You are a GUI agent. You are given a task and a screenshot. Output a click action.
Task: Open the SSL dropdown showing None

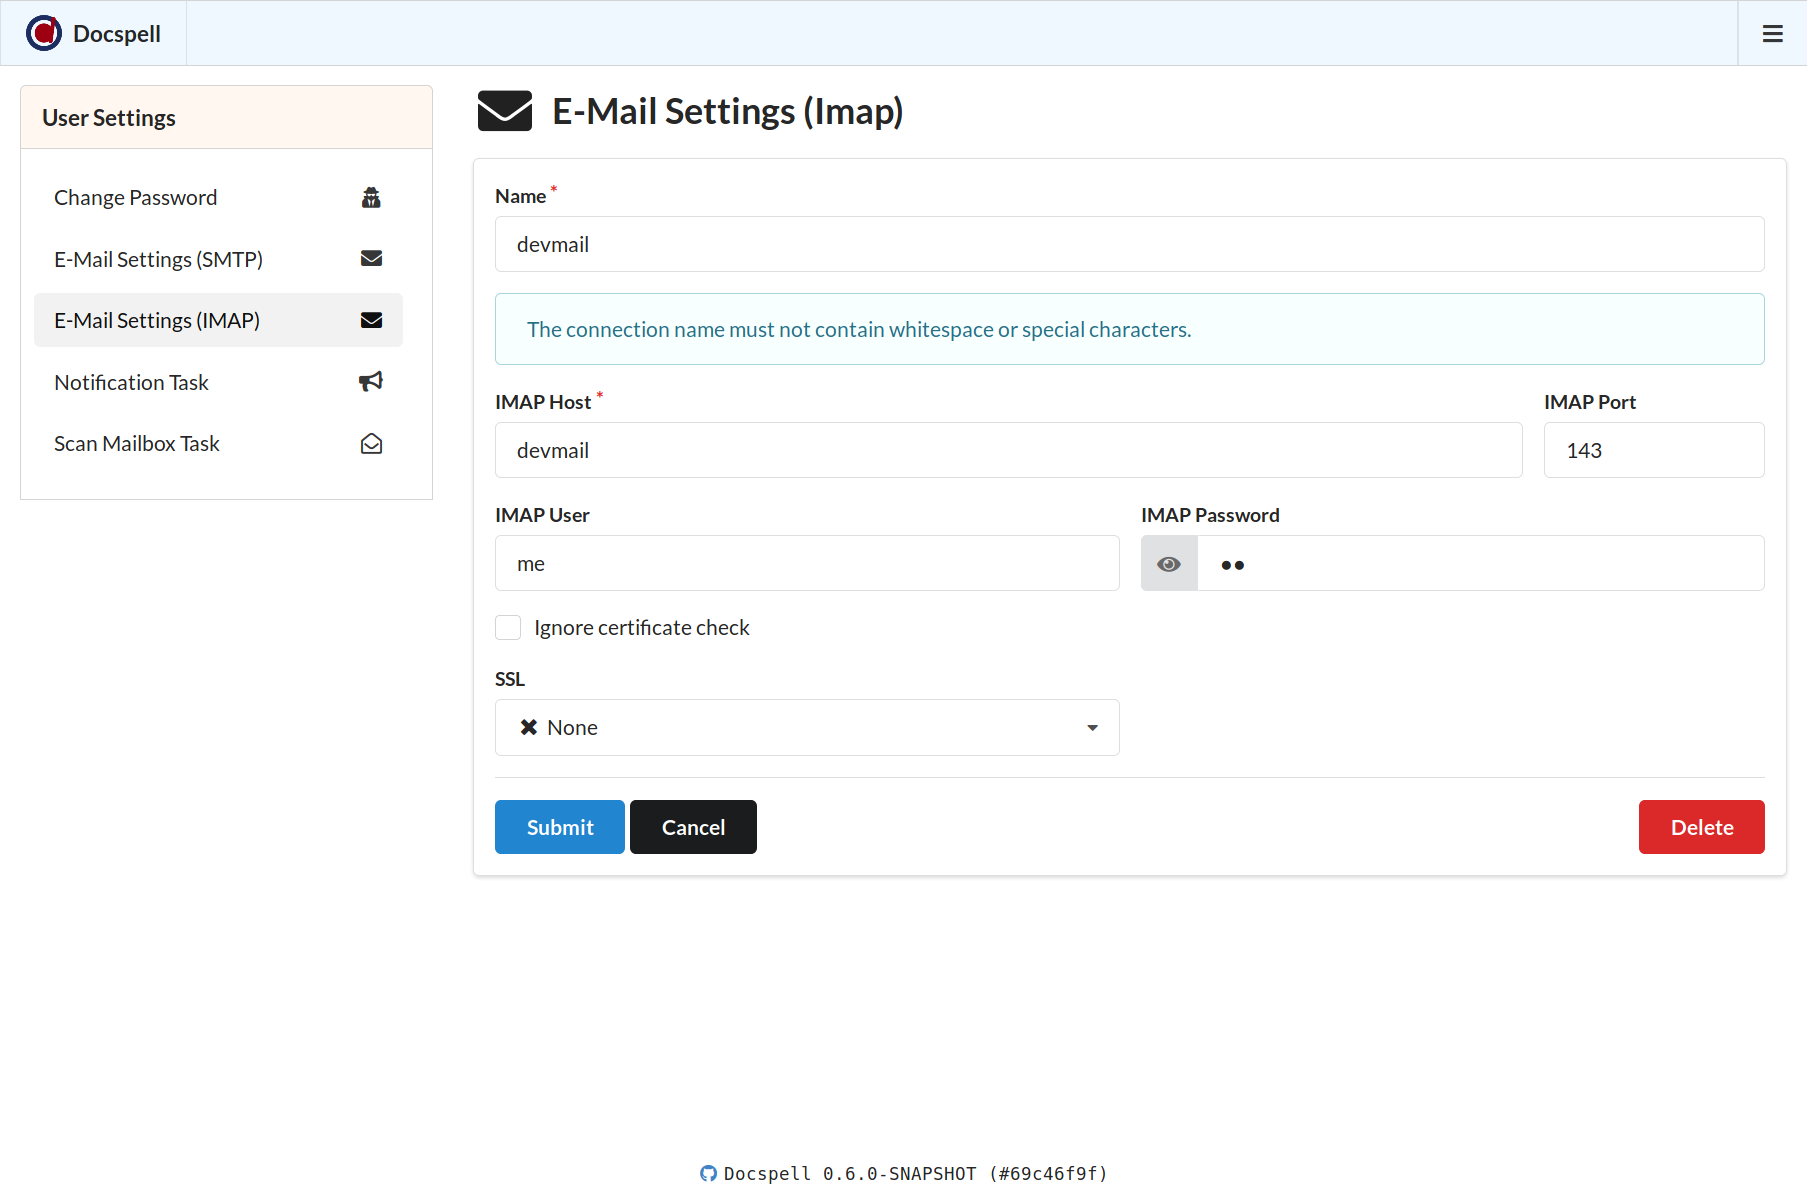click(x=806, y=728)
